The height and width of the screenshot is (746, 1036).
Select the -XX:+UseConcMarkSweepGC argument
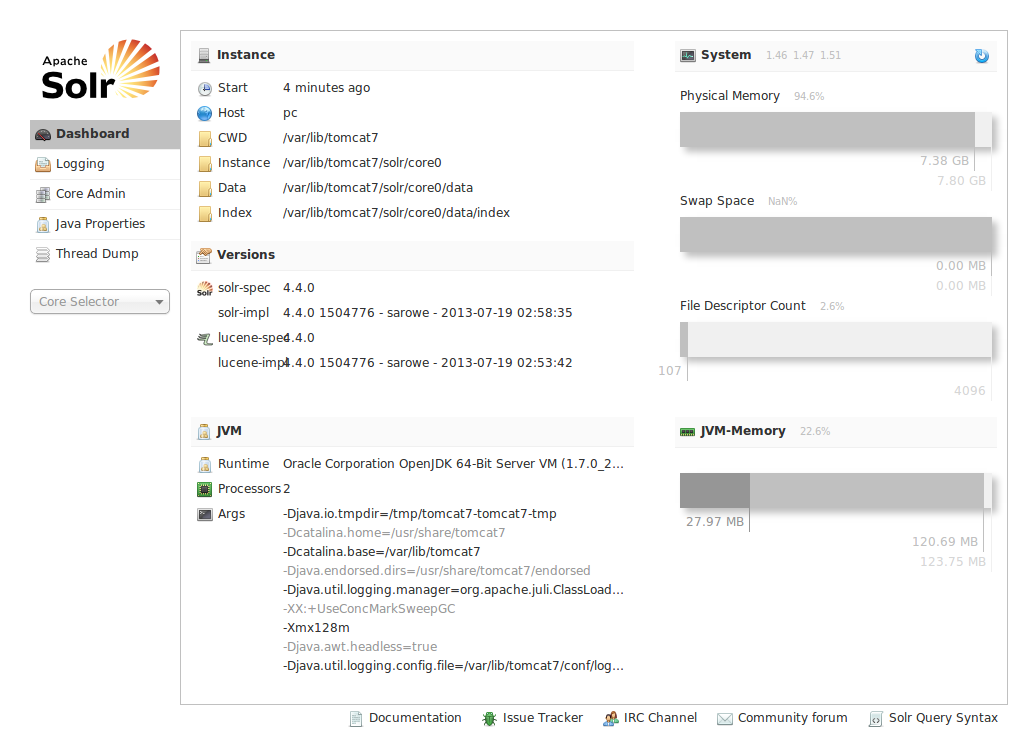click(x=369, y=609)
